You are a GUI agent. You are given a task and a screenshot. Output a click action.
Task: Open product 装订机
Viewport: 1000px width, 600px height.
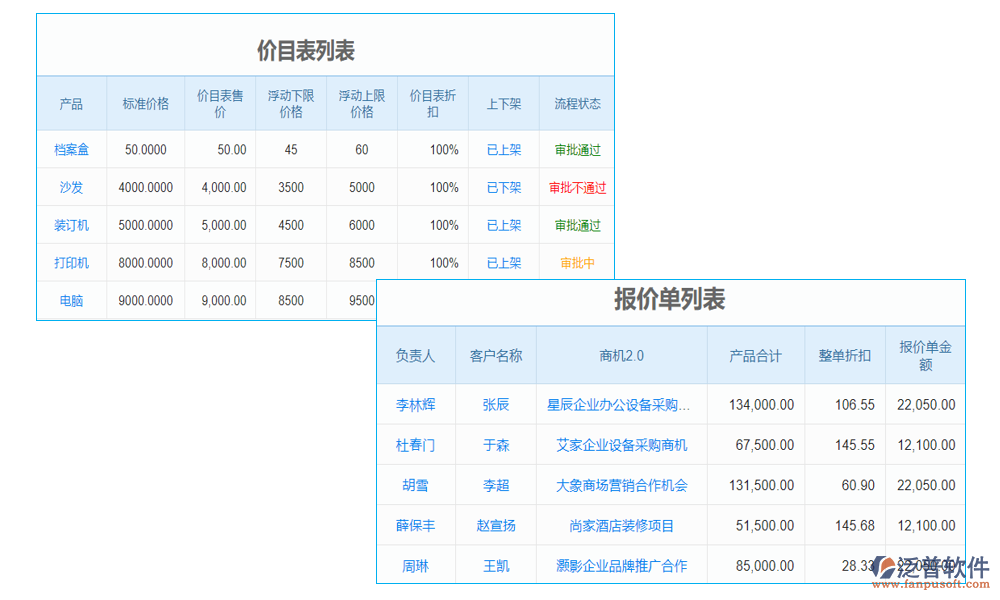(x=71, y=225)
